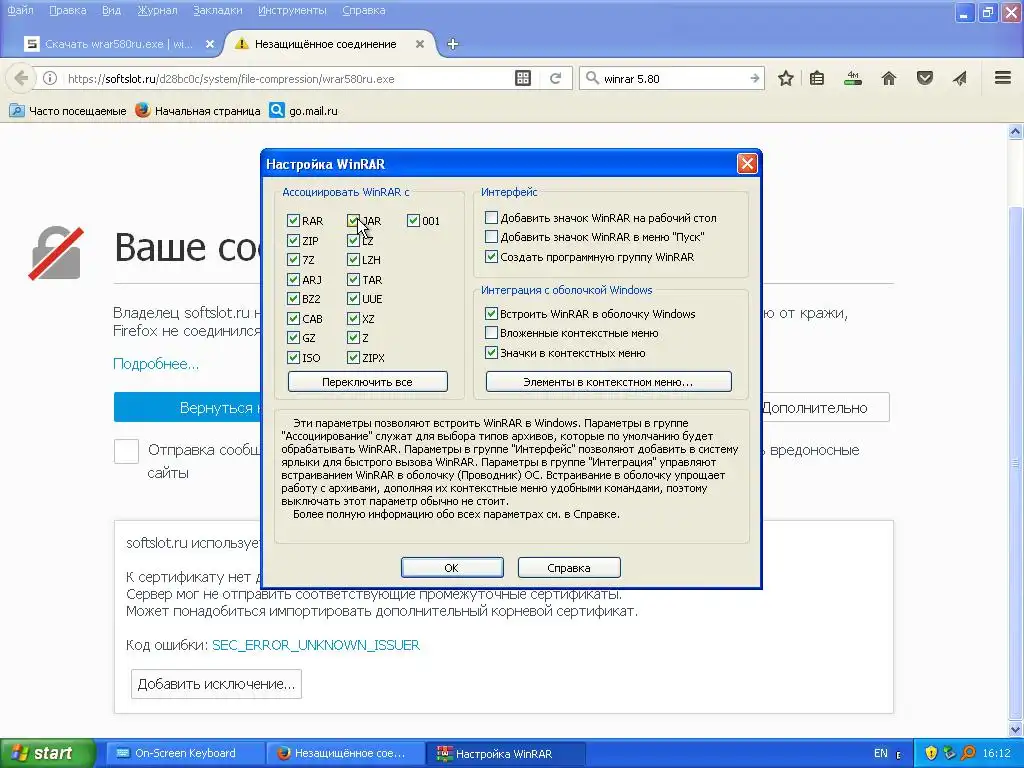The width and height of the screenshot is (1024, 768).
Task: Click 'Добавить исключение...' button
Action: coord(216,684)
